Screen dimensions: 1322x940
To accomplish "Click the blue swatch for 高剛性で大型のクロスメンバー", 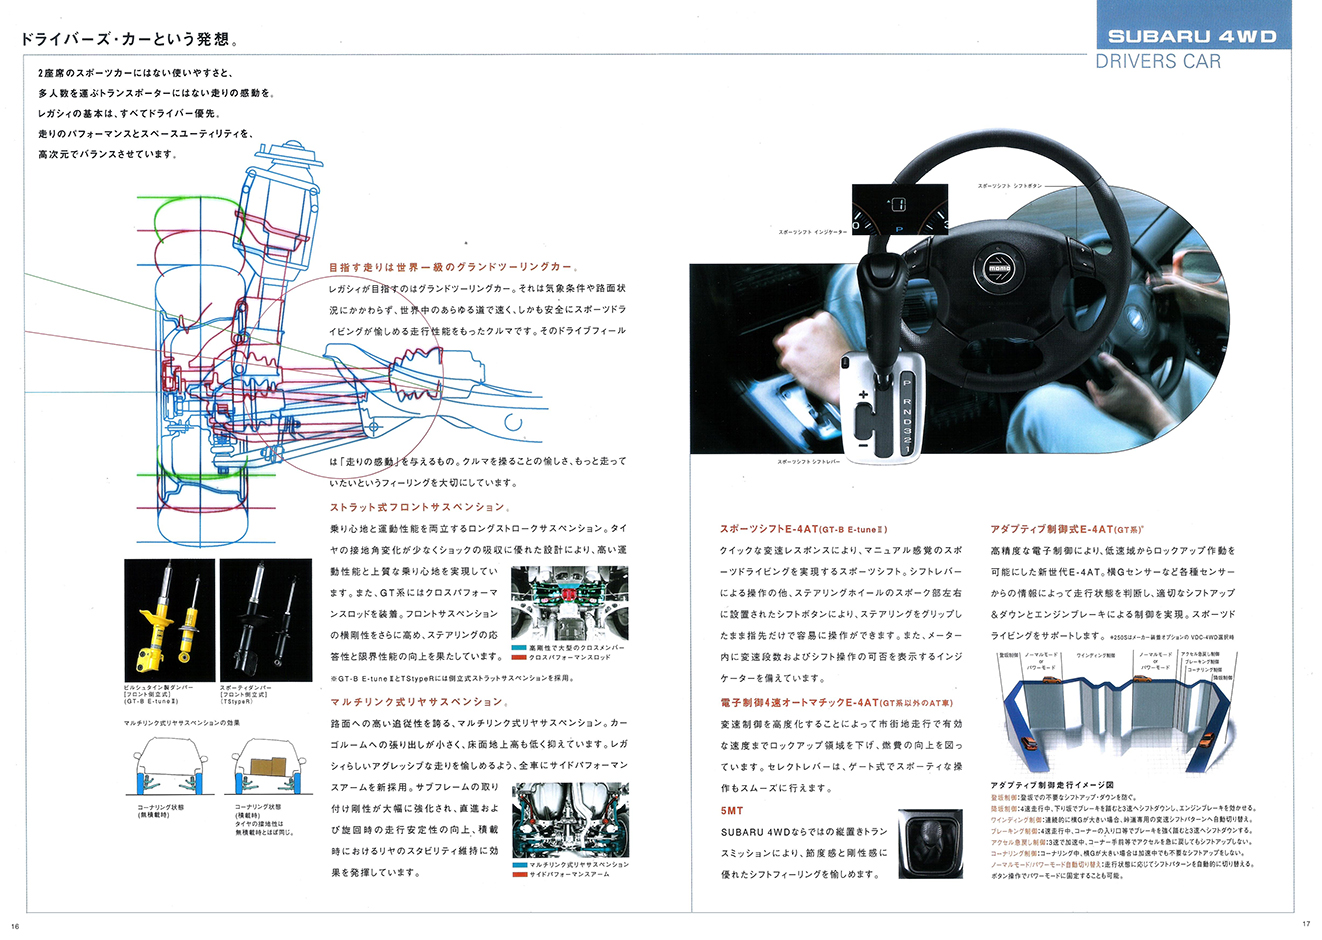I will pos(518,649).
